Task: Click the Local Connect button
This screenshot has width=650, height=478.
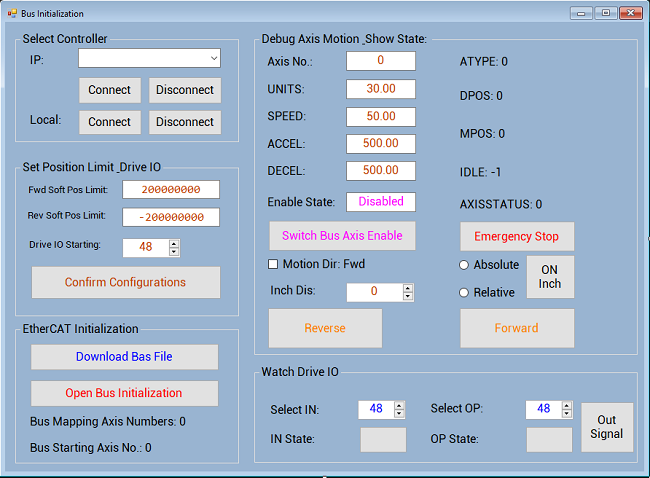Action: (110, 122)
